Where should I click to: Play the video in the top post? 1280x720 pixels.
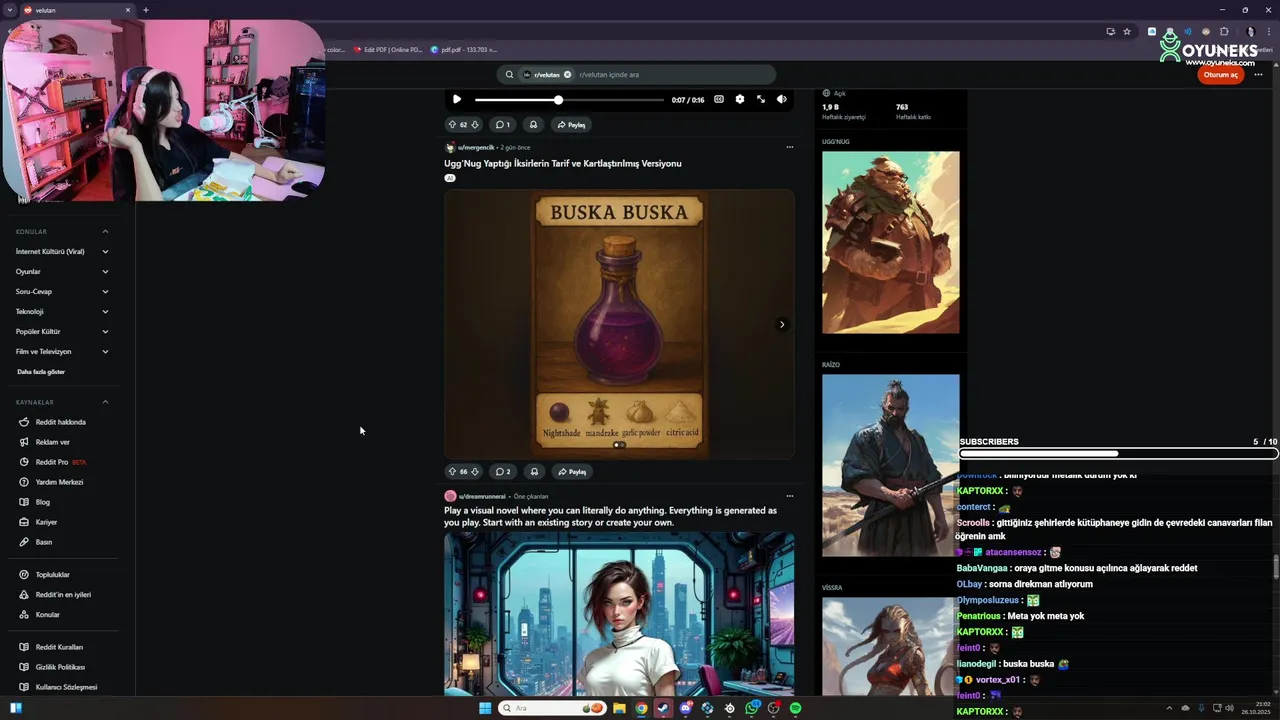coord(457,99)
